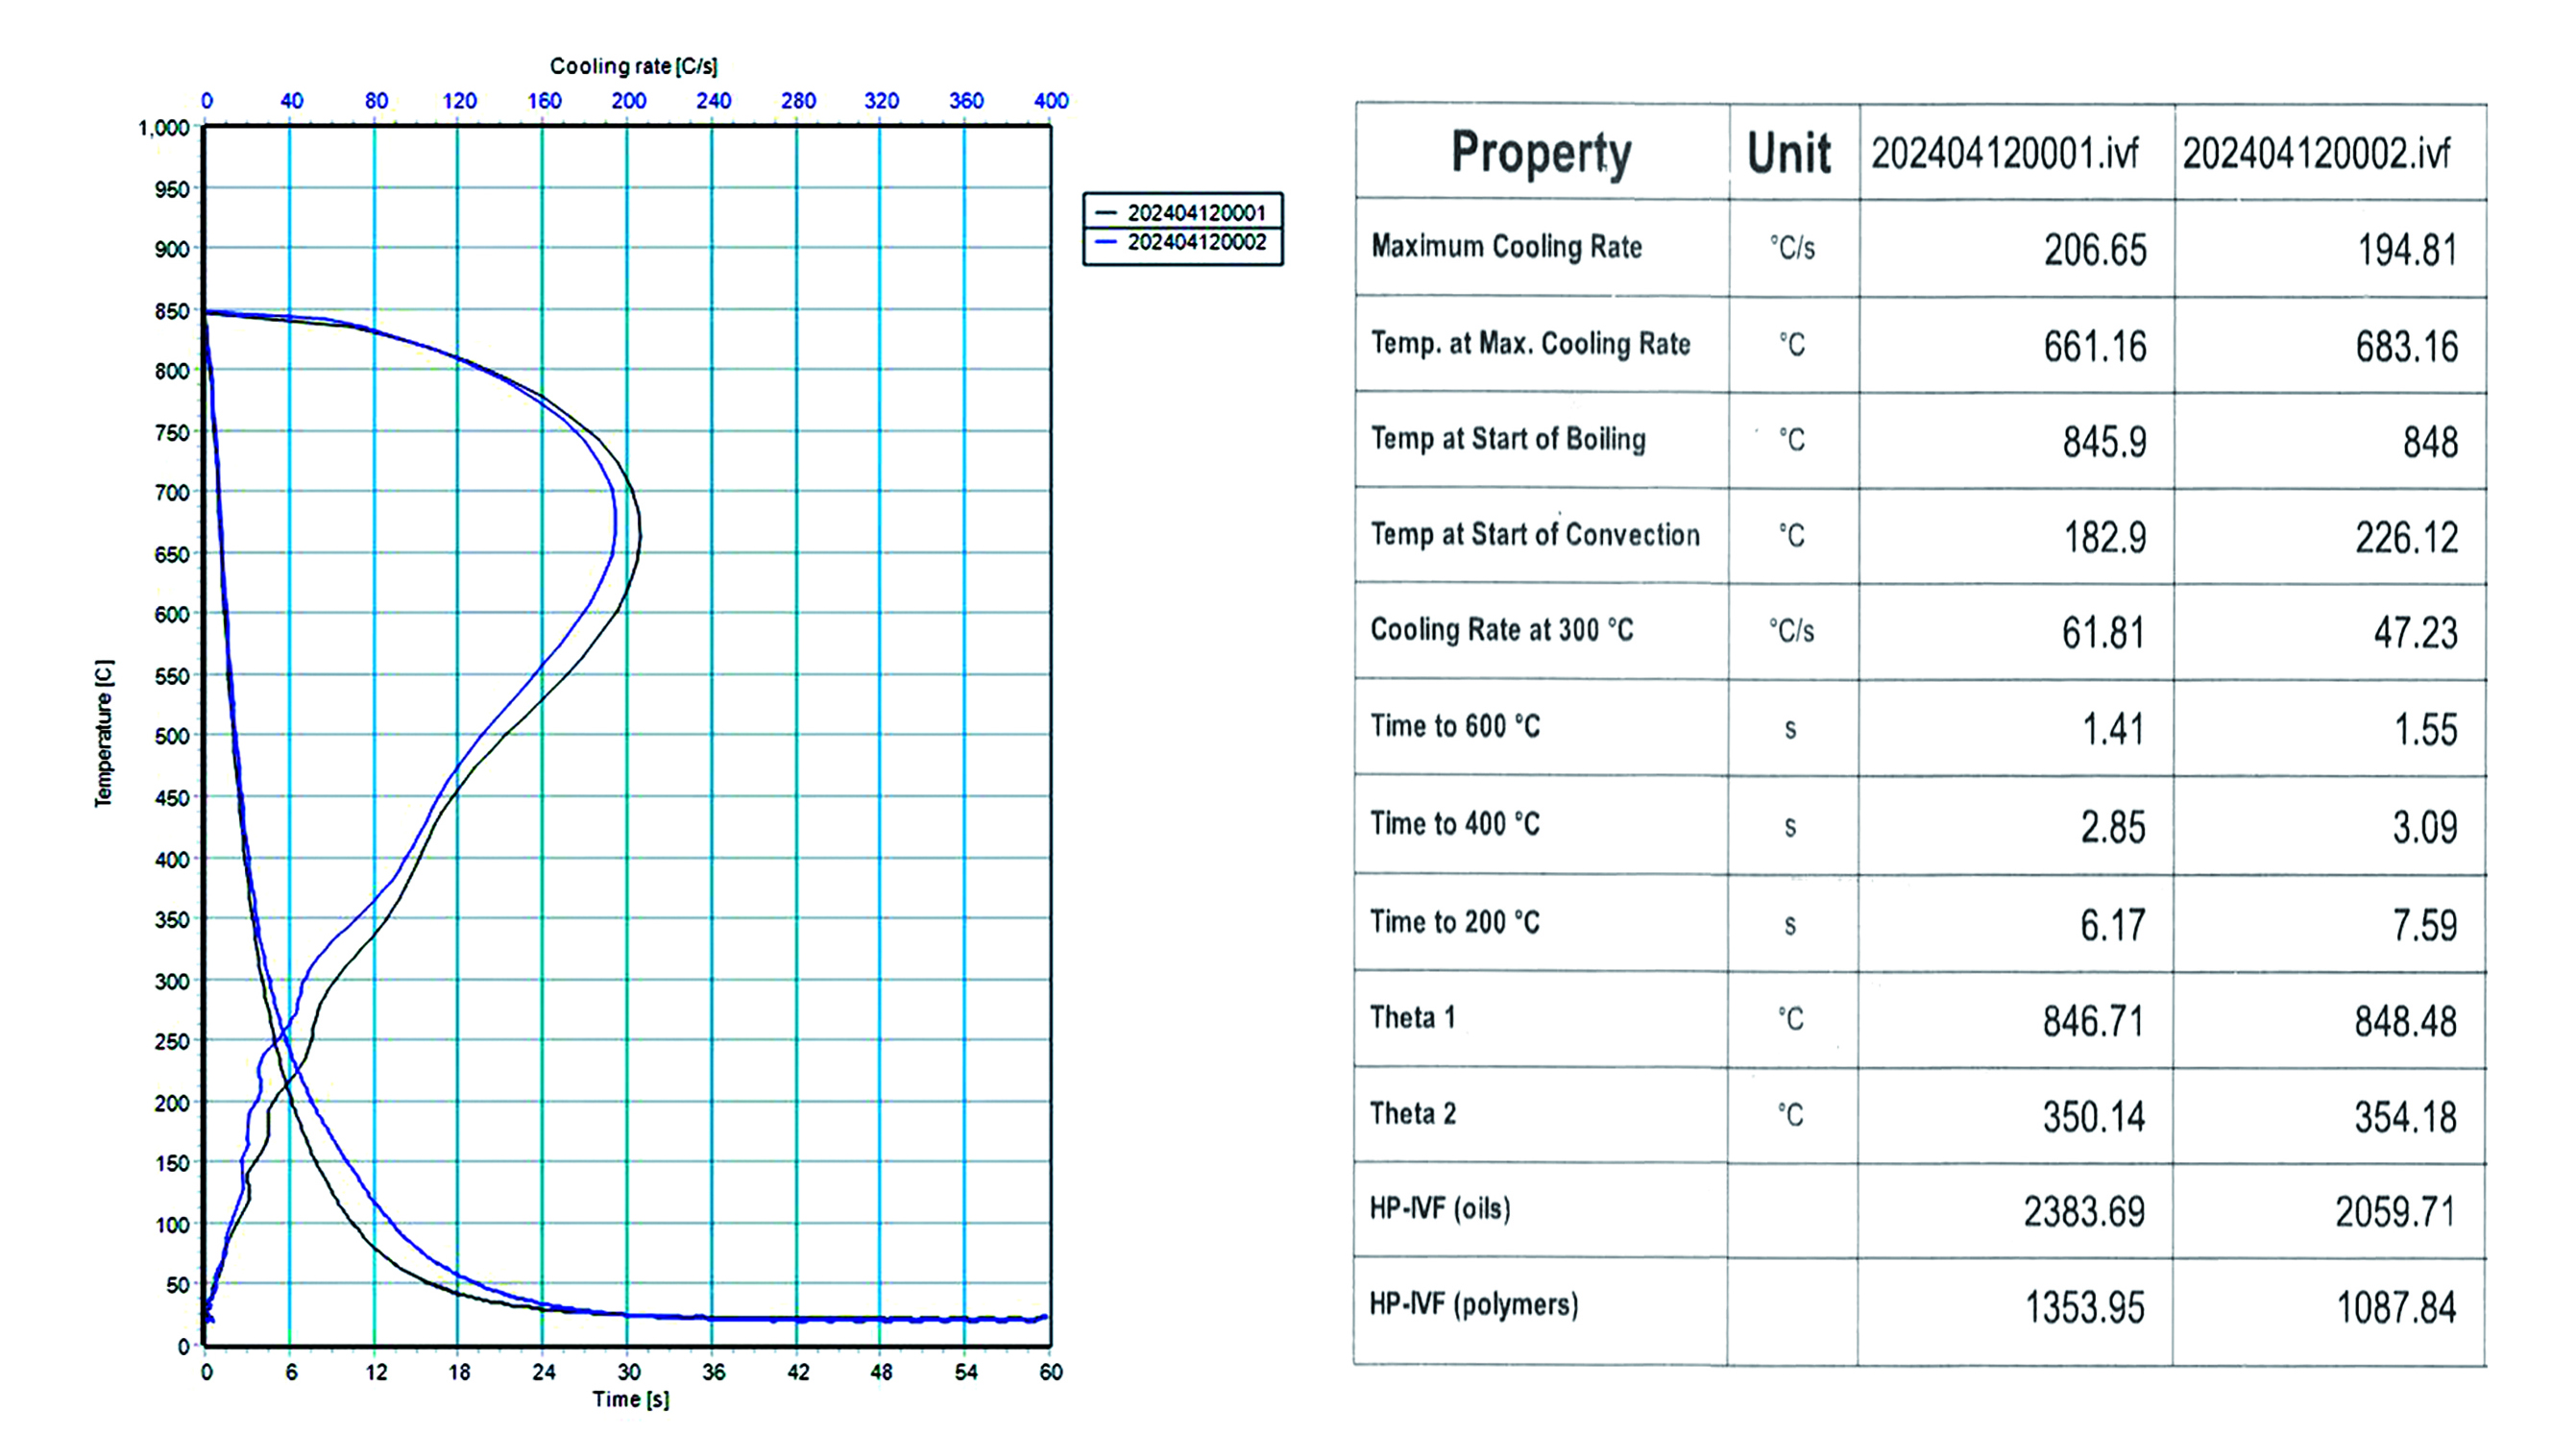Image resolution: width=2576 pixels, height=1434 pixels.
Task: Click the 500 temperature axis tick
Action: [172, 736]
